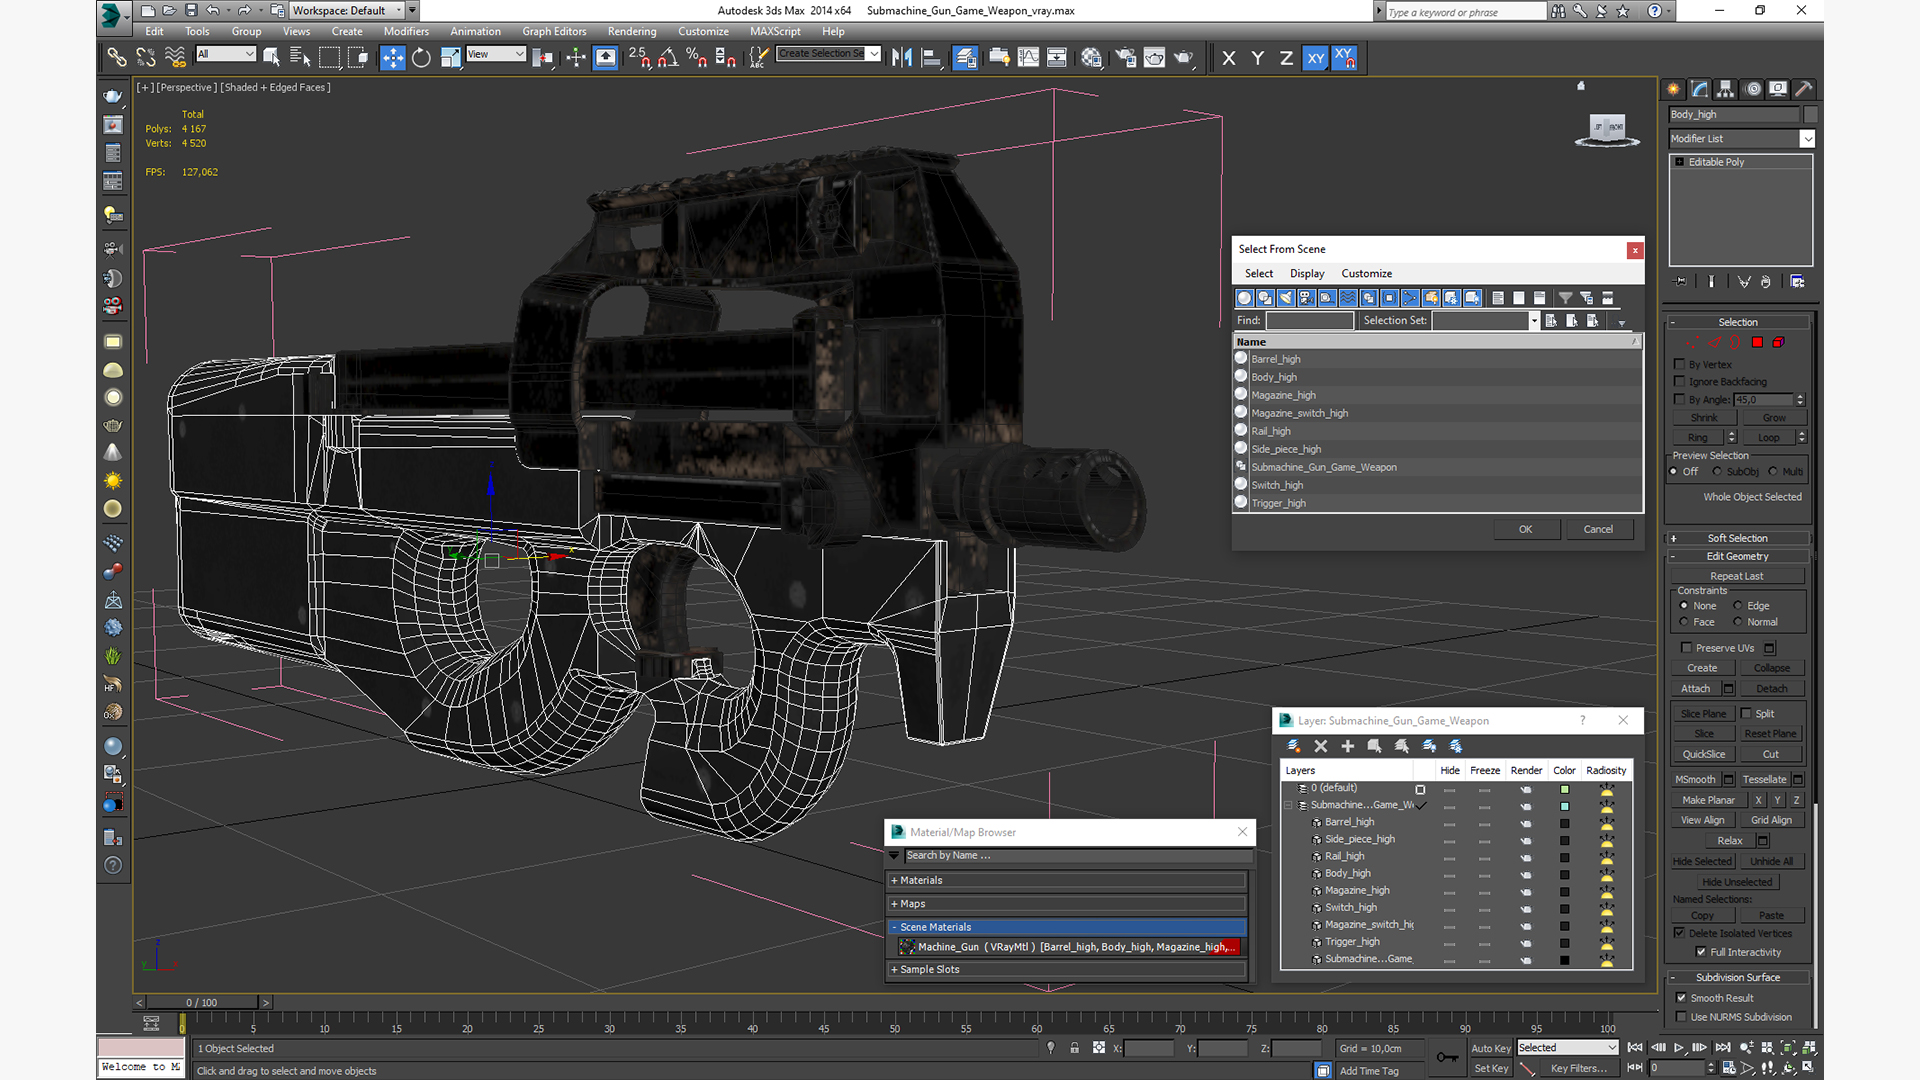Toggle Angle Snap in main toolbar
Screen dimensions: 1920x1080
click(x=668, y=58)
